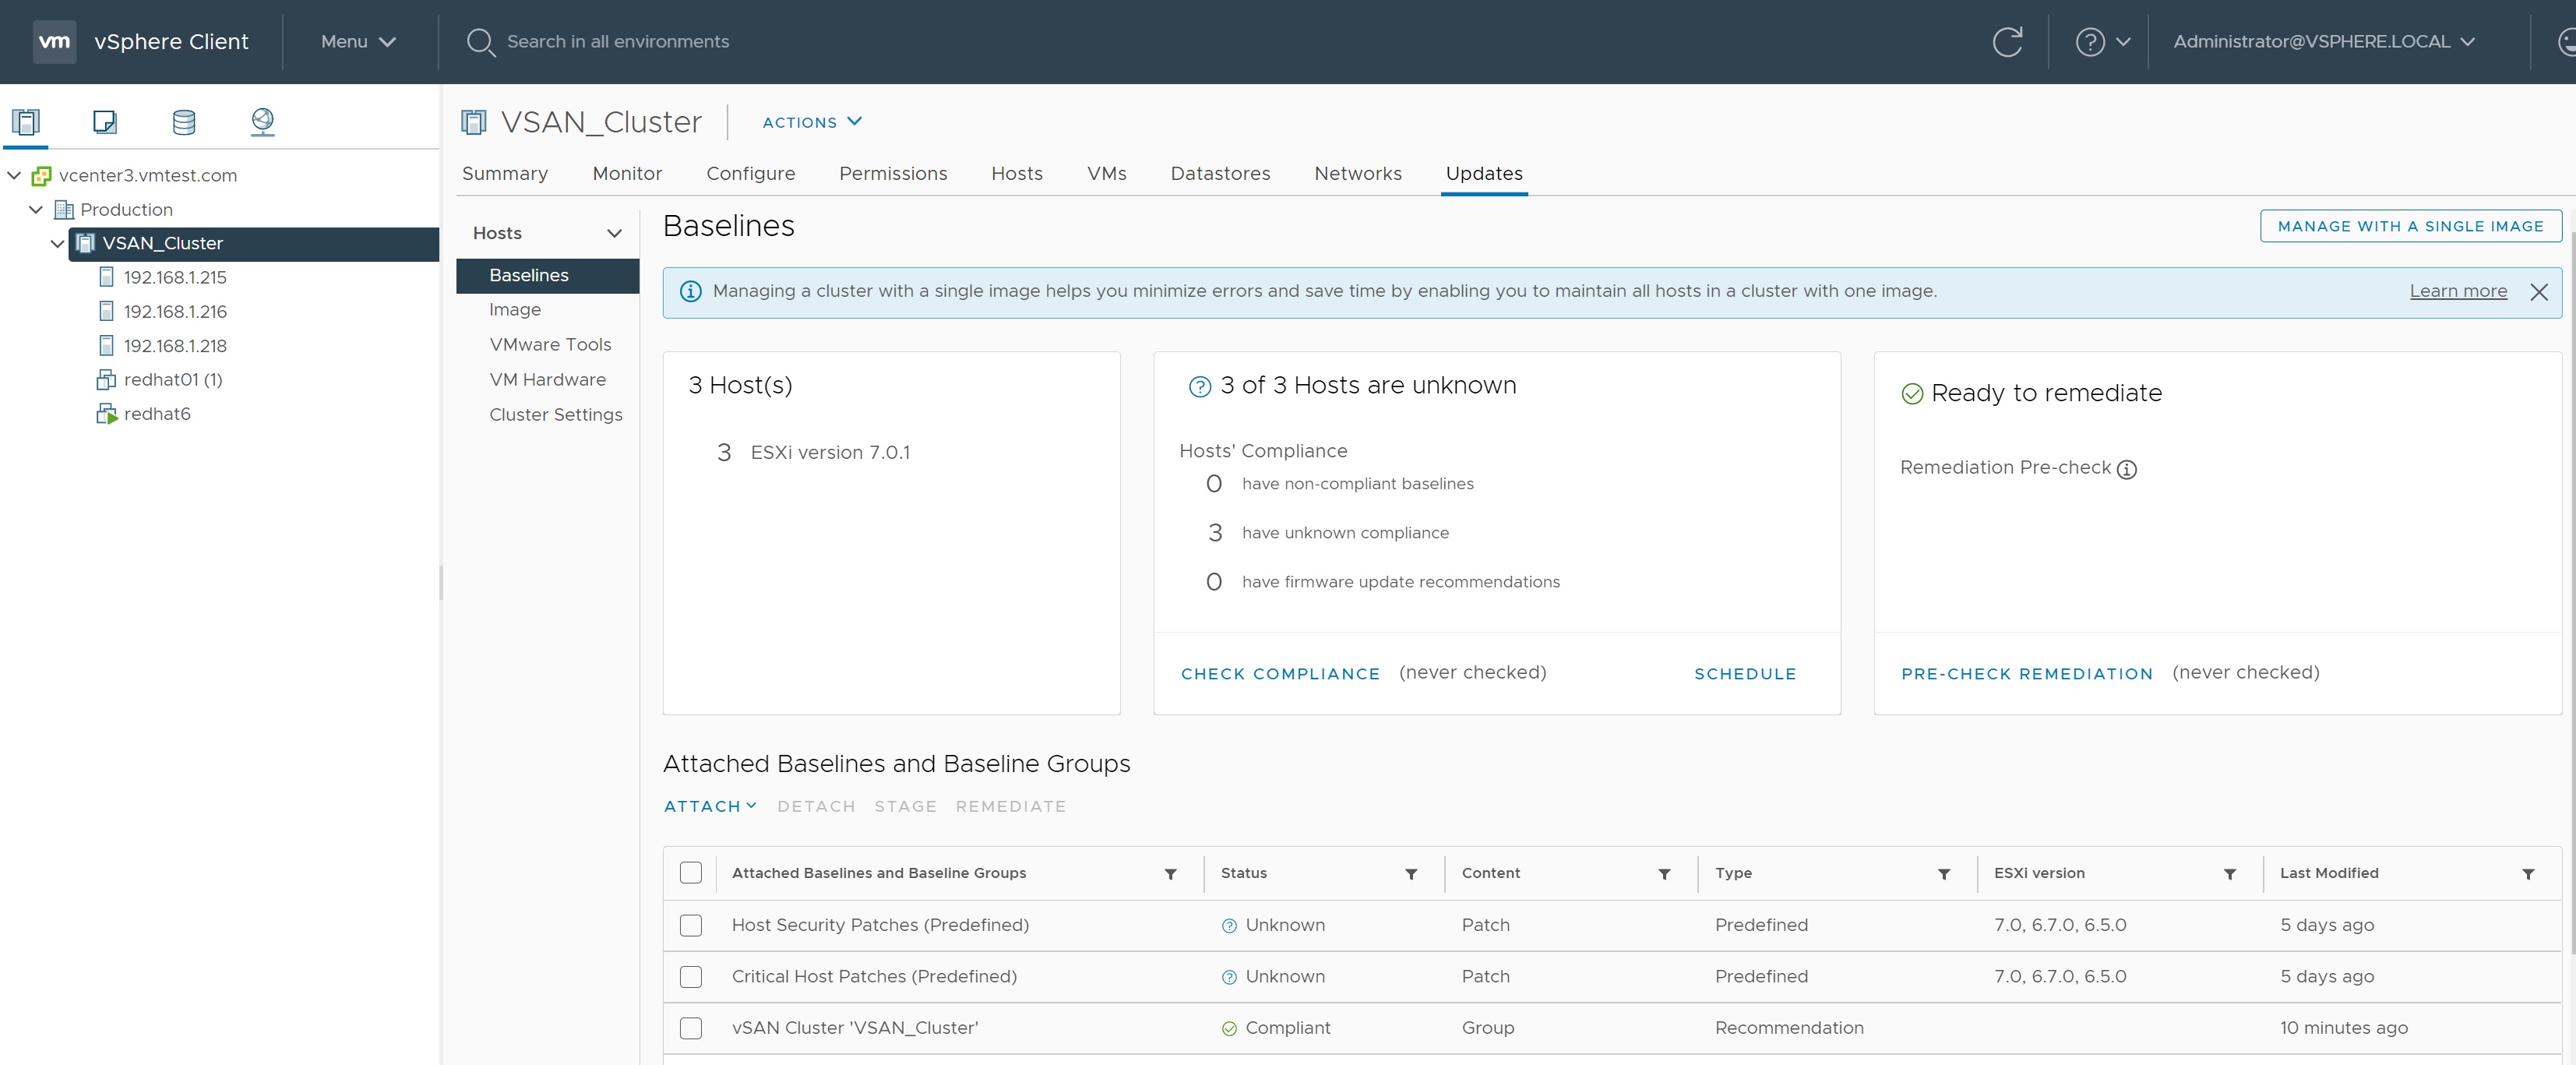Switch to VMs and Templates inventory icon
The image size is (2576, 1065).
[x=104, y=122]
